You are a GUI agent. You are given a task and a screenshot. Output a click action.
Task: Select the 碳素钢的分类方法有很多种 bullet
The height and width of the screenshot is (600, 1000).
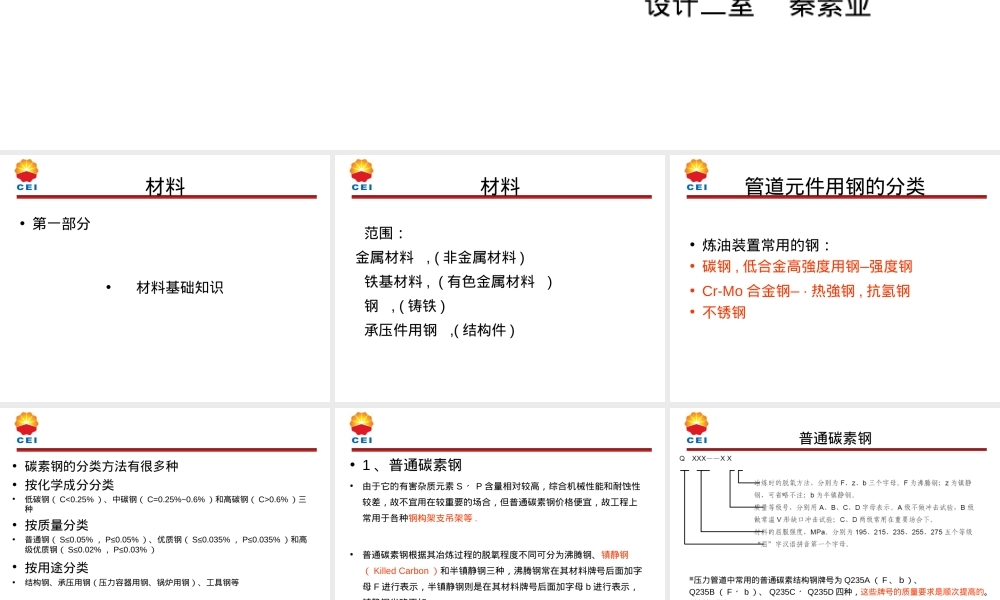[101, 466]
